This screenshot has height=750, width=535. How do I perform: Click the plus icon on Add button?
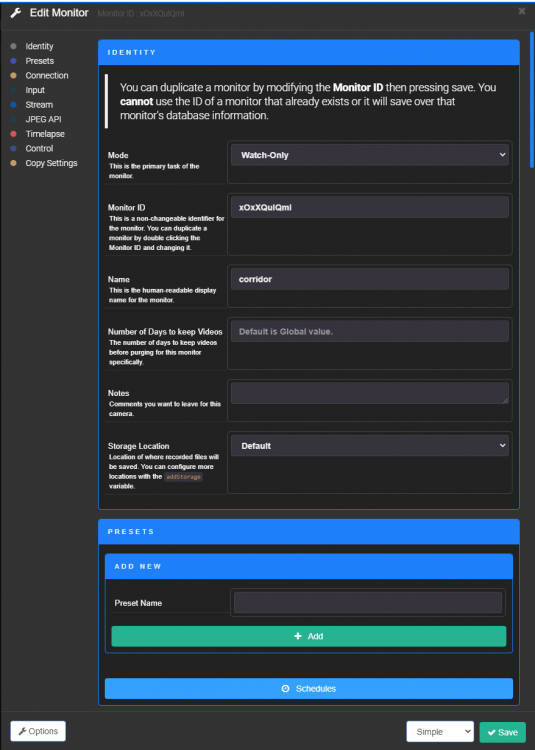(x=298, y=636)
